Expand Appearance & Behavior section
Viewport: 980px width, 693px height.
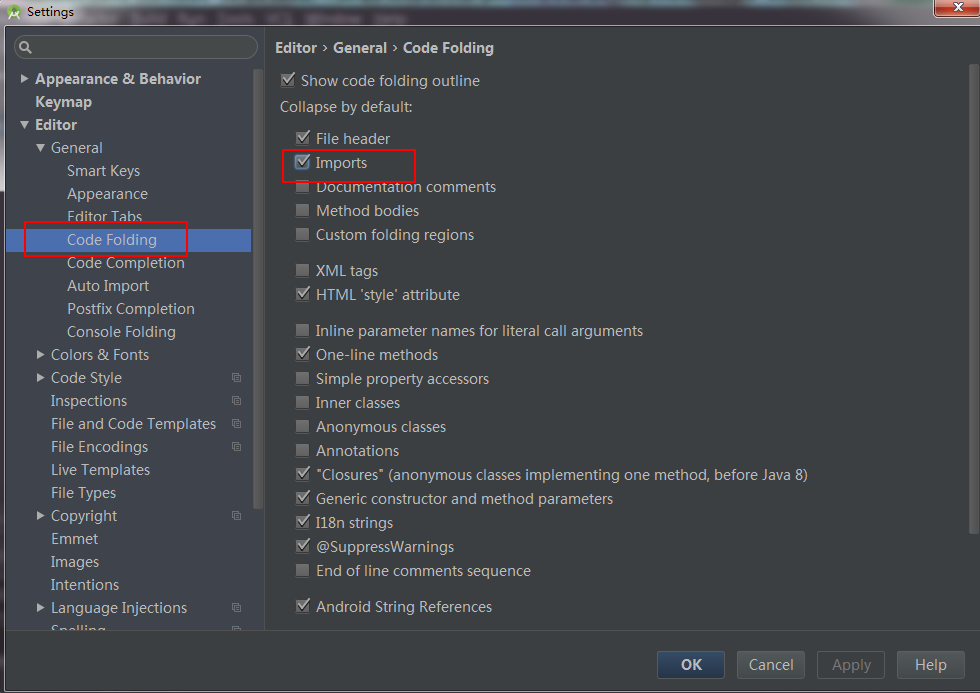[x=24, y=79]
